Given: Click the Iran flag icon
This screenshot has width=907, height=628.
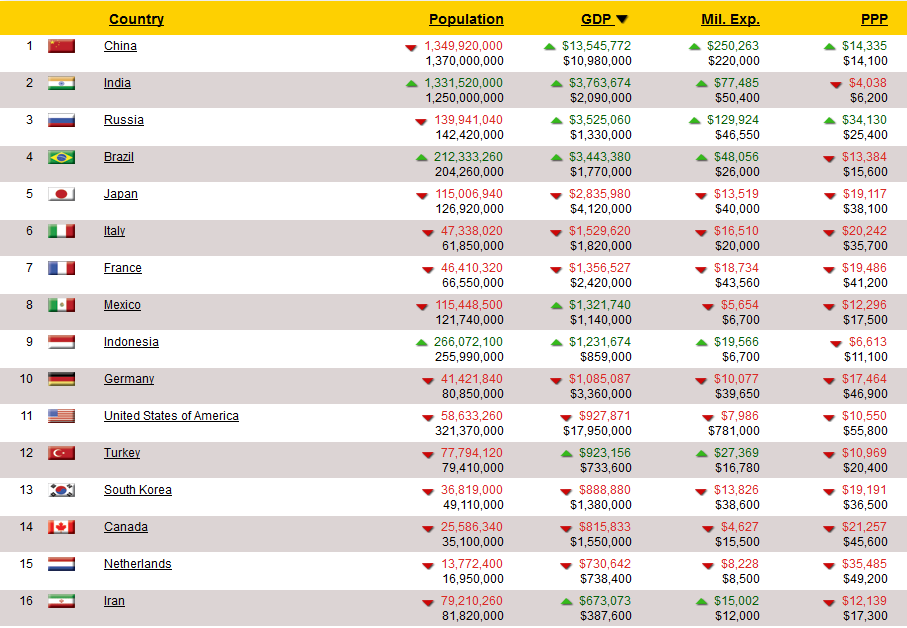Looking at the screenshot, I should pos(61,601).
